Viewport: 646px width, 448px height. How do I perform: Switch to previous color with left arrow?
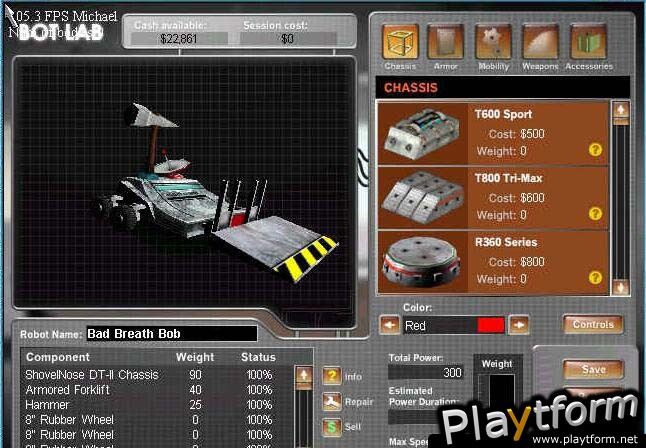pyautogui.click(x=390, y=325)
